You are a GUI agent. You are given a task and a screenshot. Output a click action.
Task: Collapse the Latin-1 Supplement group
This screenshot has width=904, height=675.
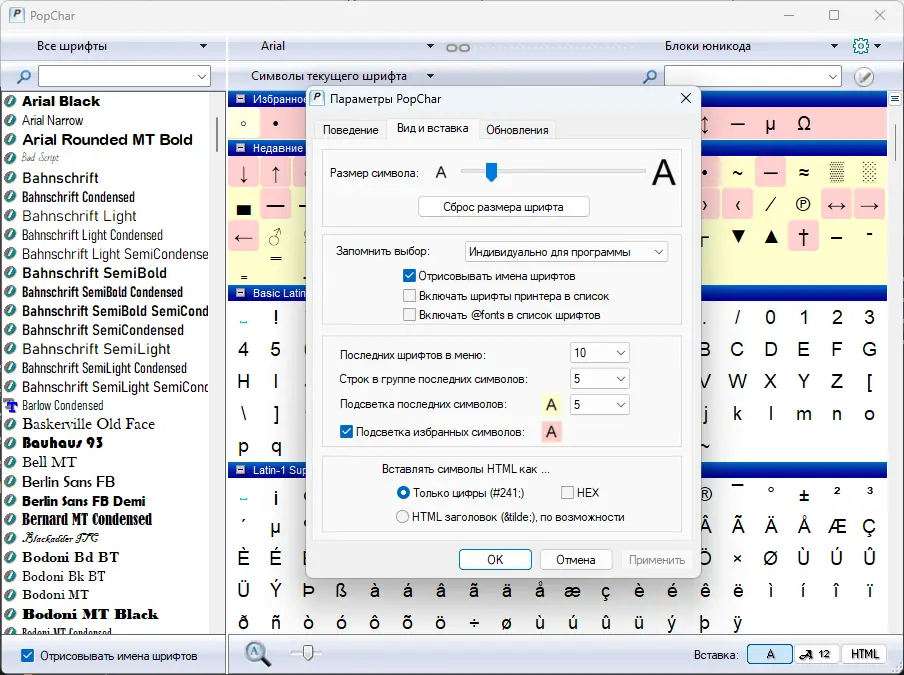(240, 470)
